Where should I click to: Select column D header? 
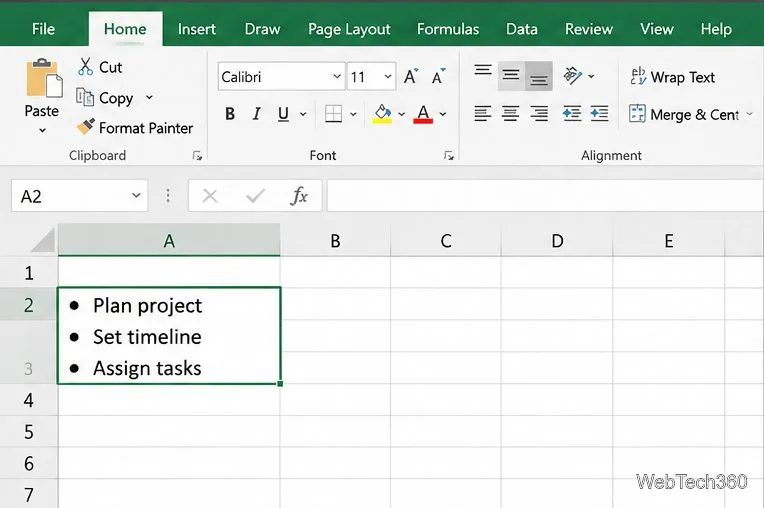click(x=557, y=240)
